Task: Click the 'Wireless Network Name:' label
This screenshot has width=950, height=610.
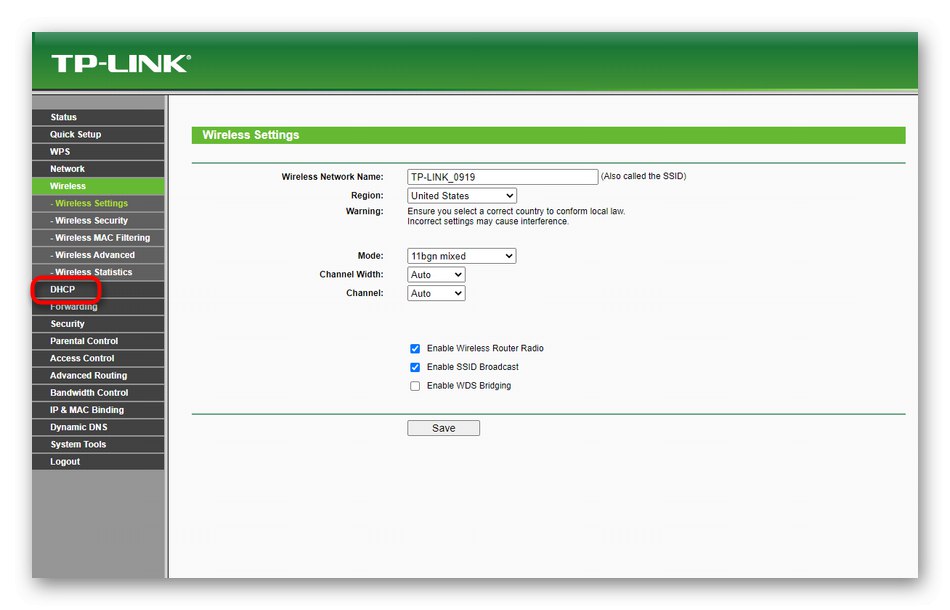Action: (333, 177)
